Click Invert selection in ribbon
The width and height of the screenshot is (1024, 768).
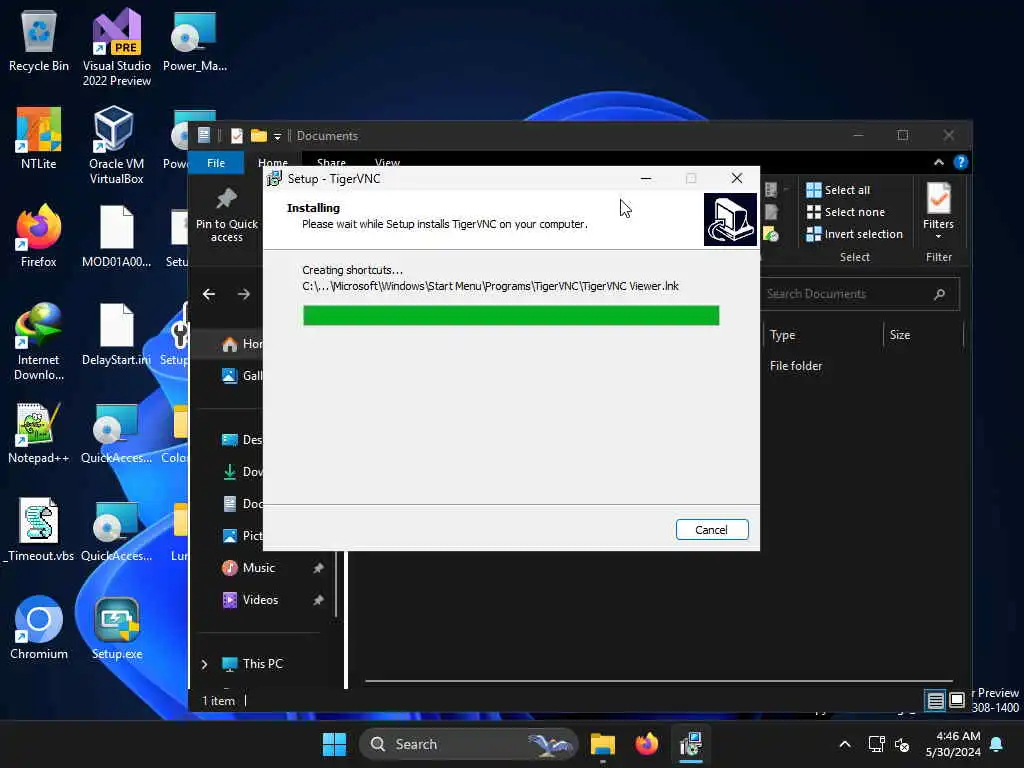[x=854, y=234]
